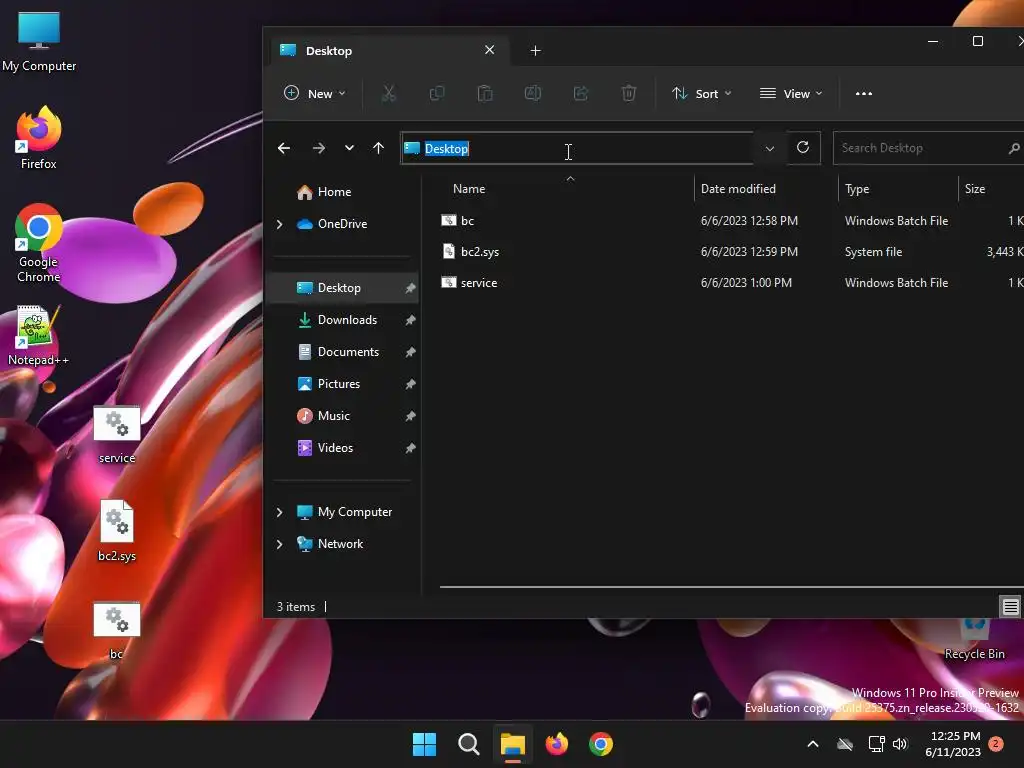Screen dimensions: 1024x768
Task: Select the service file on the desktop
Action: 117,436
